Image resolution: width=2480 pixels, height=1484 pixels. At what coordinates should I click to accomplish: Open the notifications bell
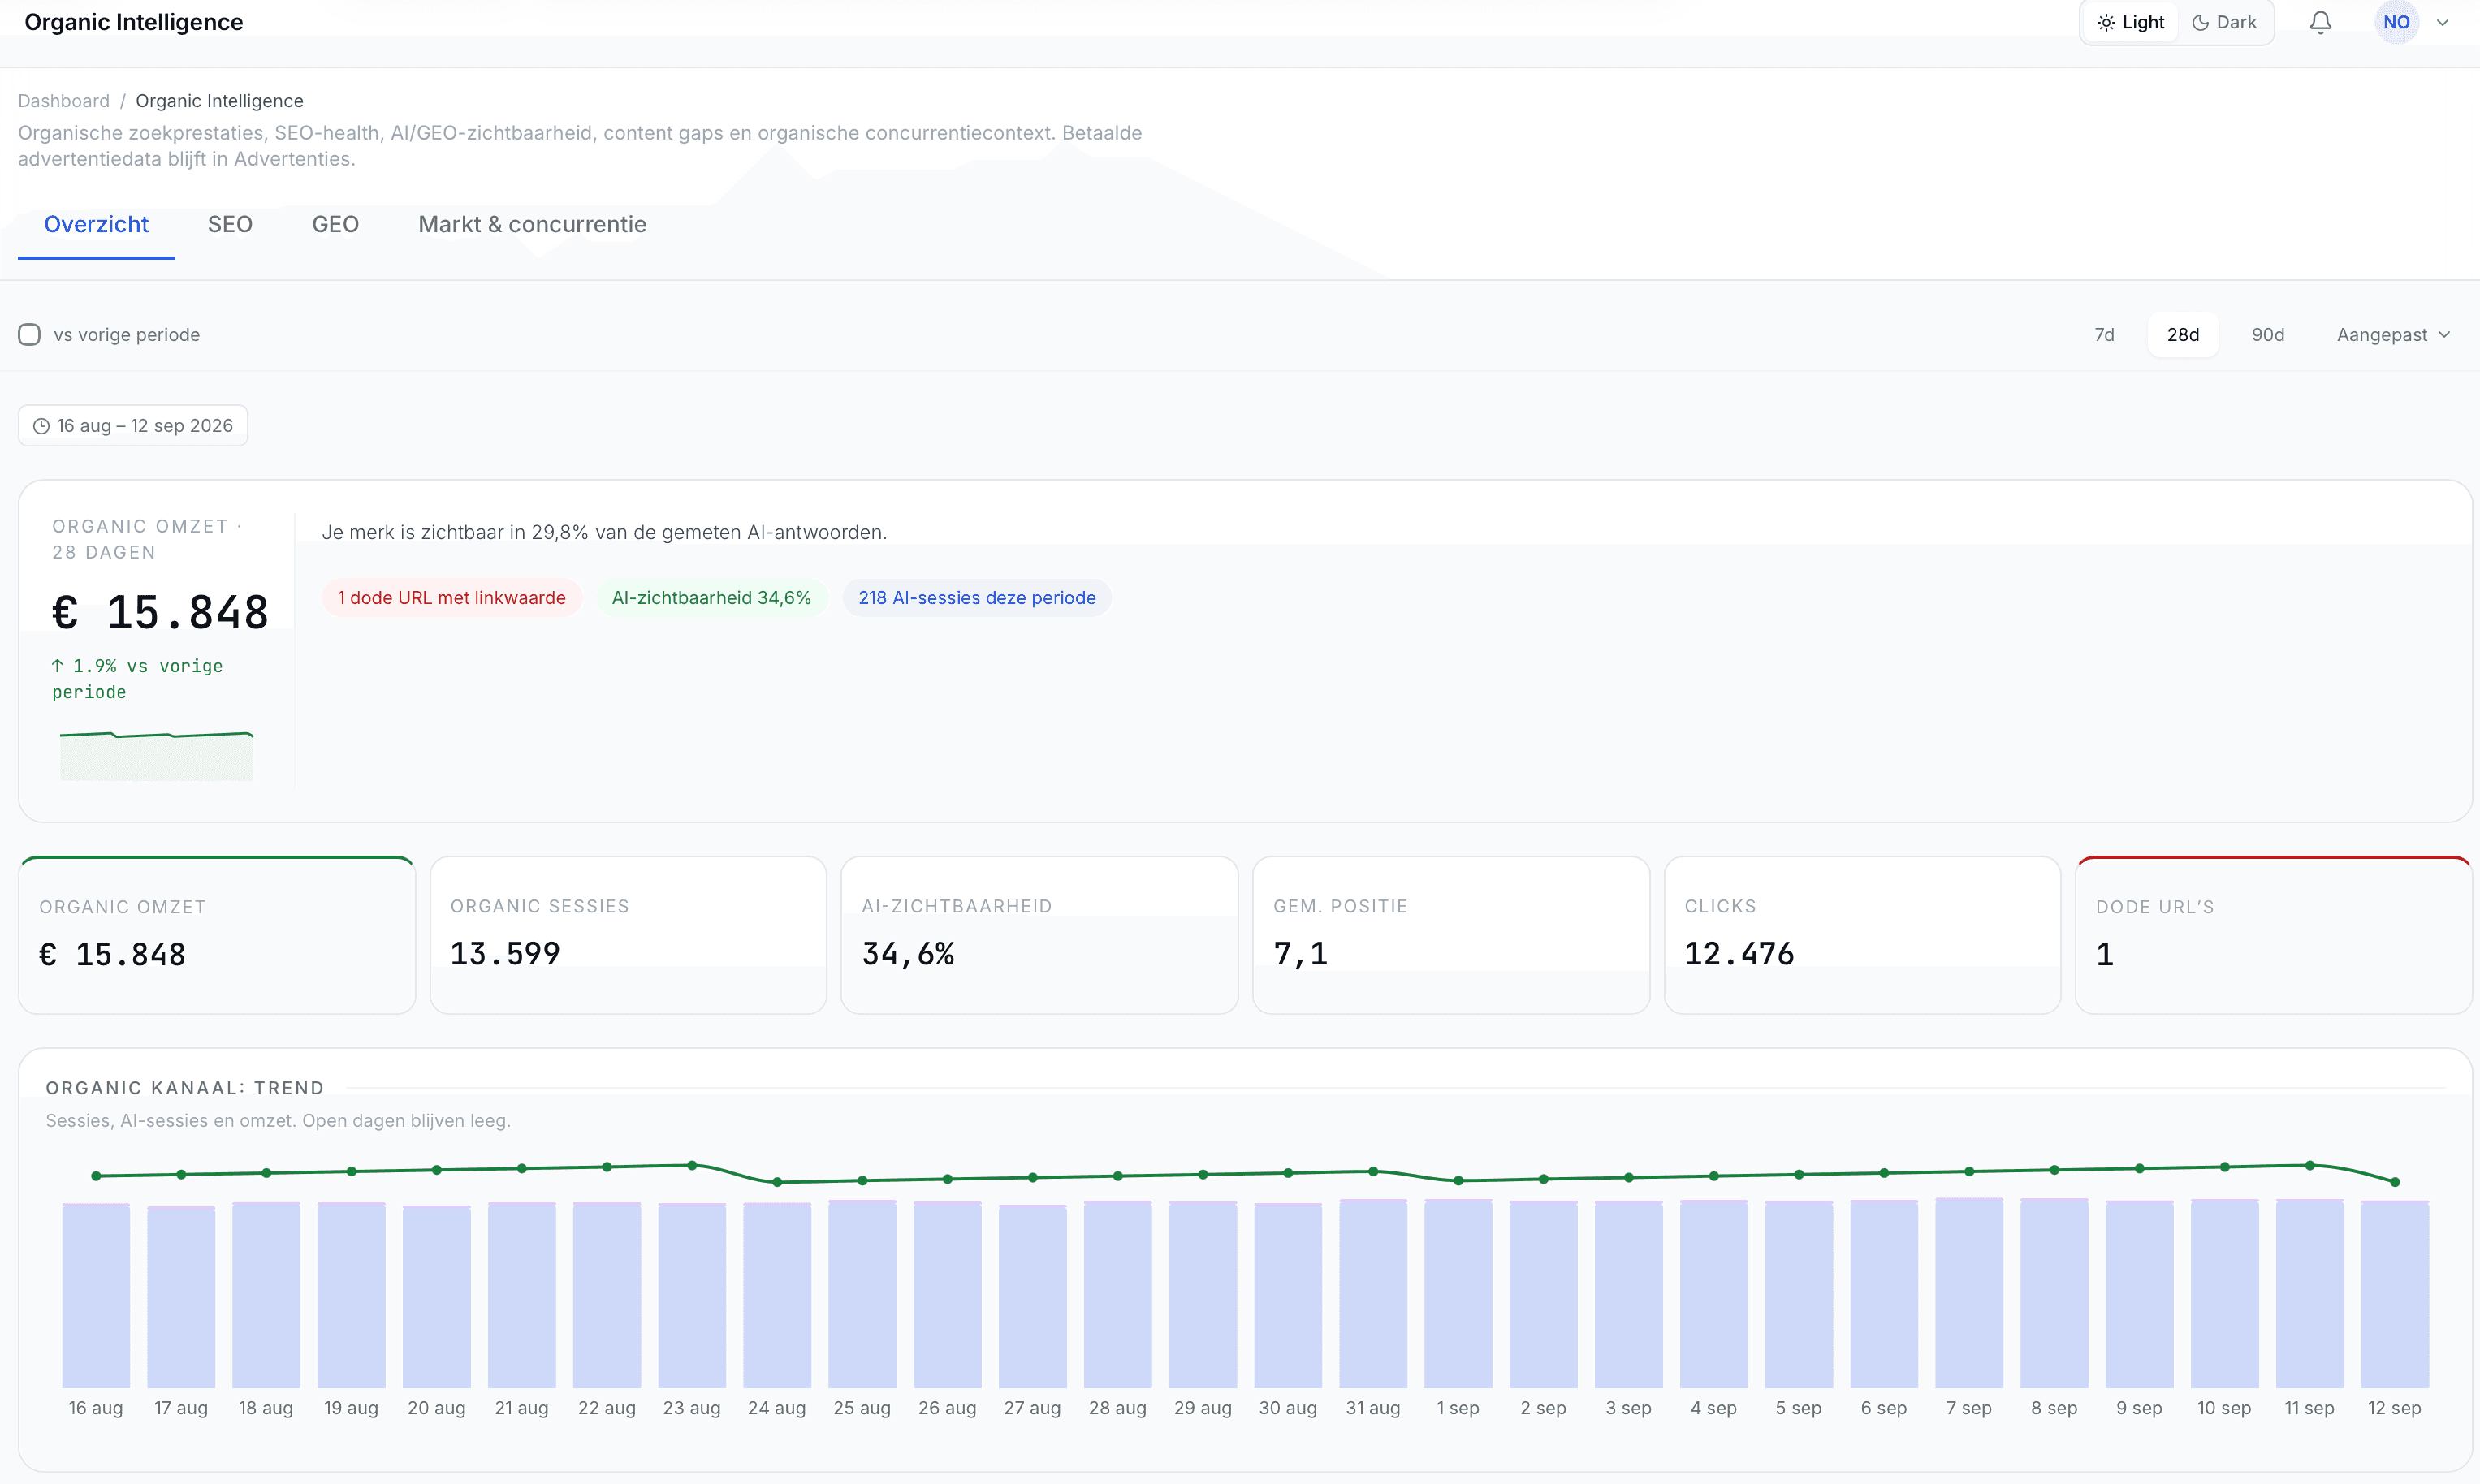2320,22
